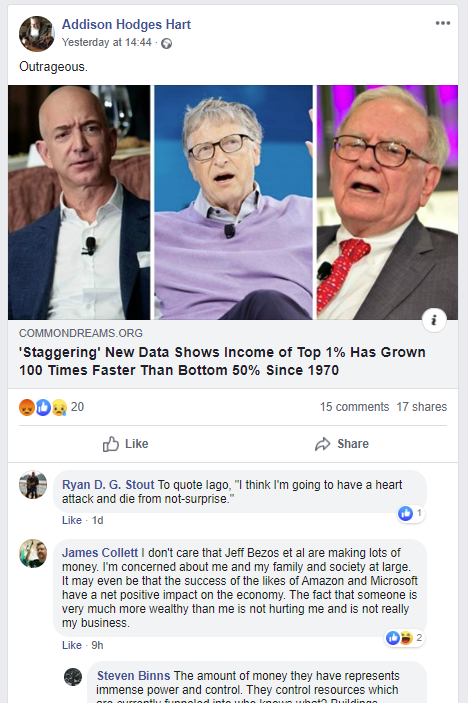Like Ryan D. G. Stout's comment
This screenshot has height=703, width=468.
tap(72, 520)
